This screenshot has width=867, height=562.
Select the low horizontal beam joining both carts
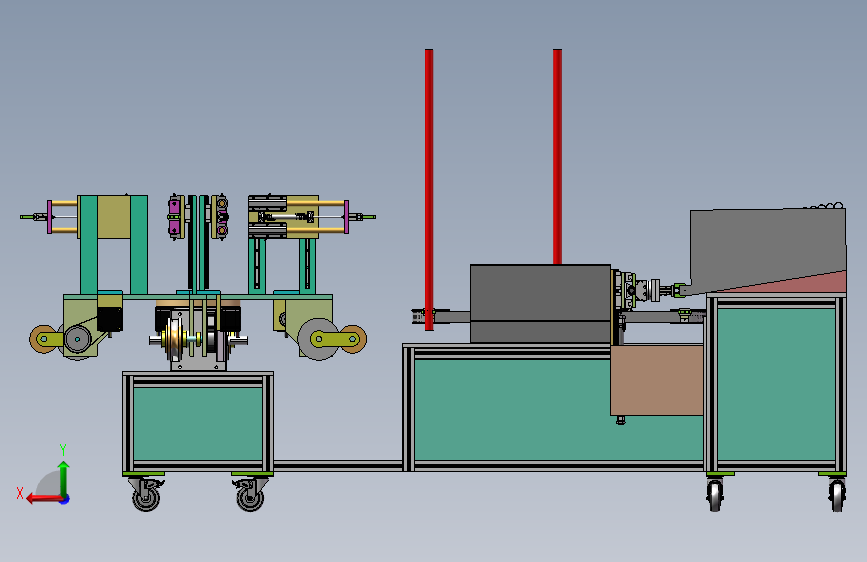[x=338, y=466]
